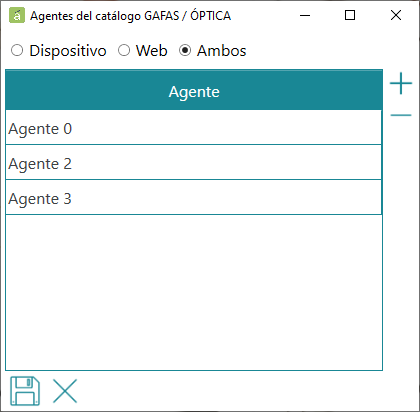Viewport: 420px width, 412px height.
Task: Save changes with the floppy disk icon
Action: coord(25,391)
